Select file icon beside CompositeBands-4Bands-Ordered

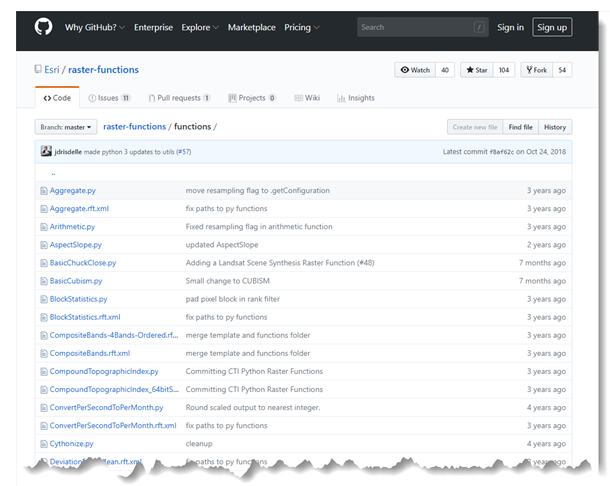click(x=44, y=335)
